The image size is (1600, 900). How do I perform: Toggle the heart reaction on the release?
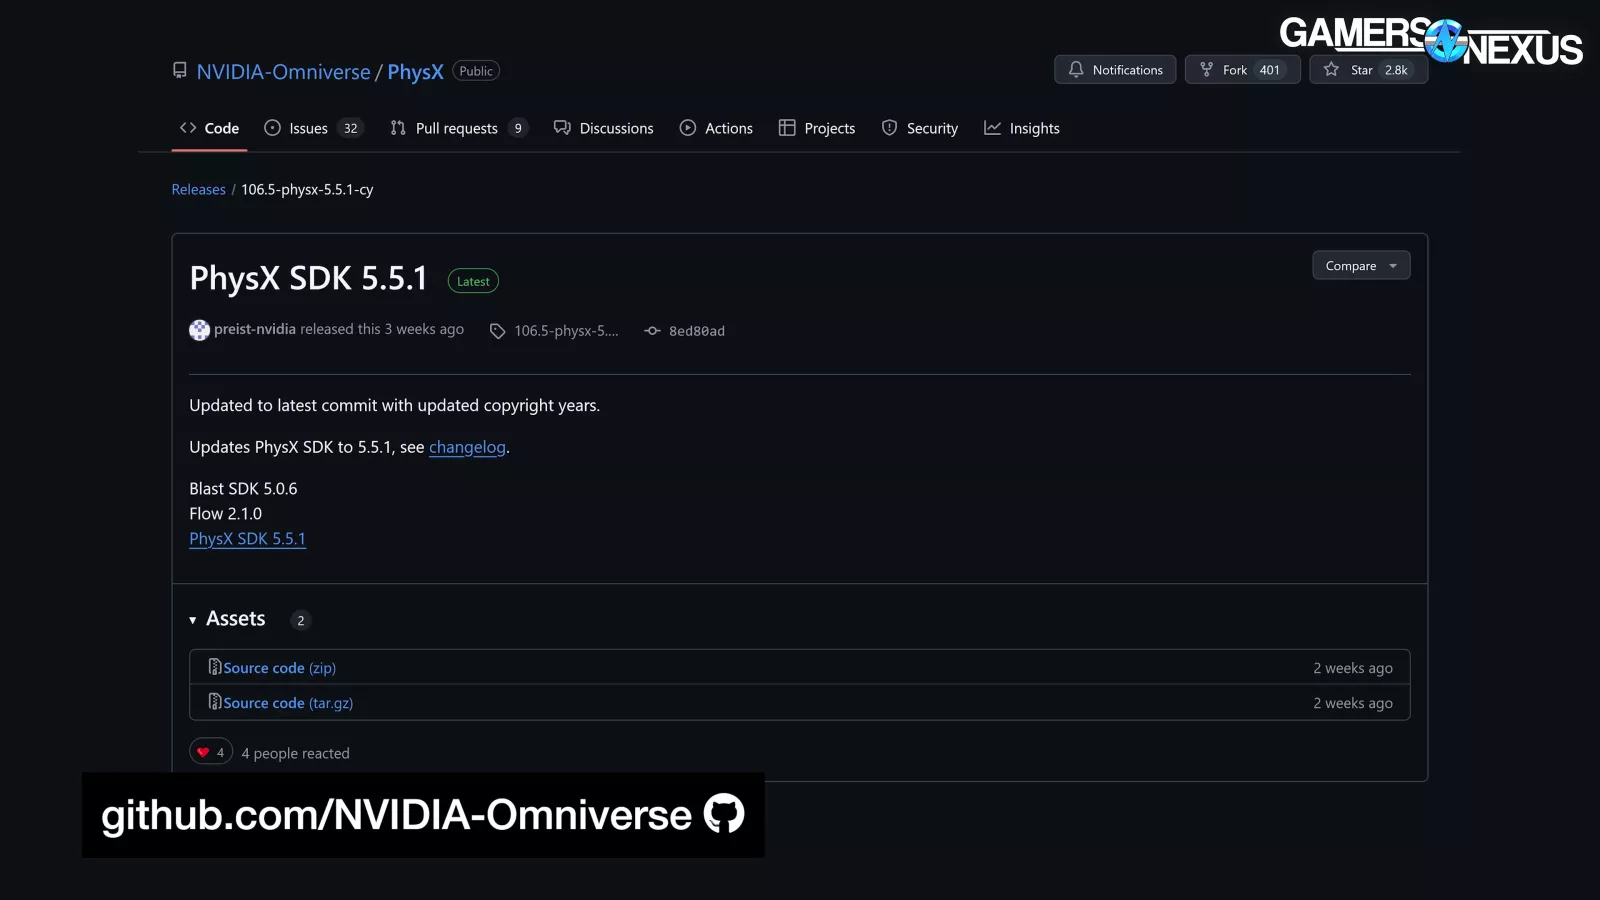210,751
